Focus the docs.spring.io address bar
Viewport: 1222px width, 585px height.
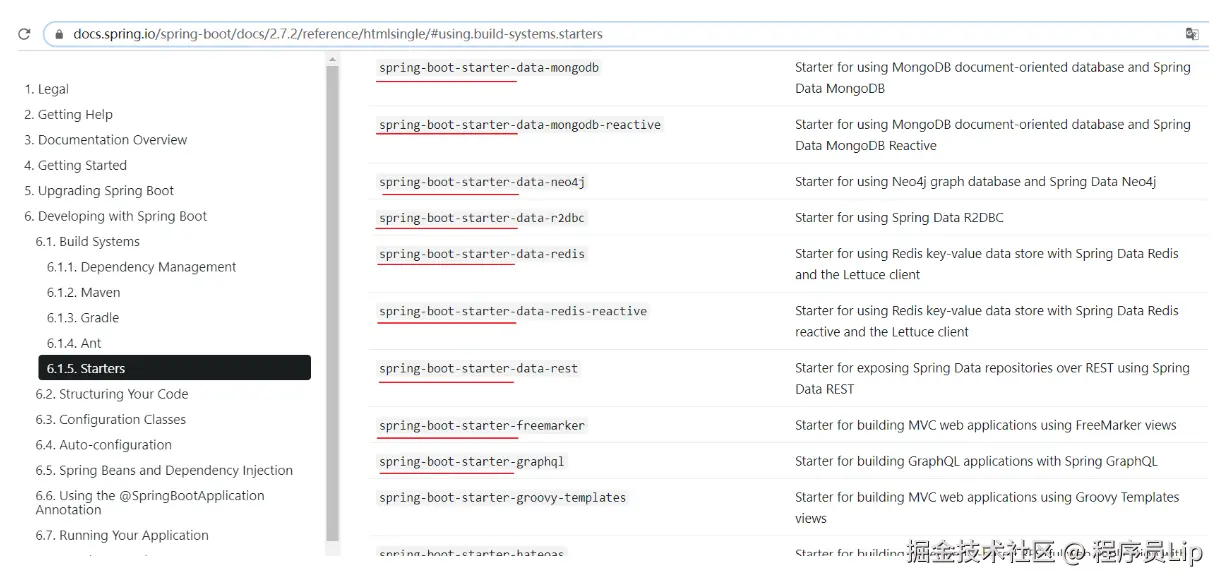(625, 34)
